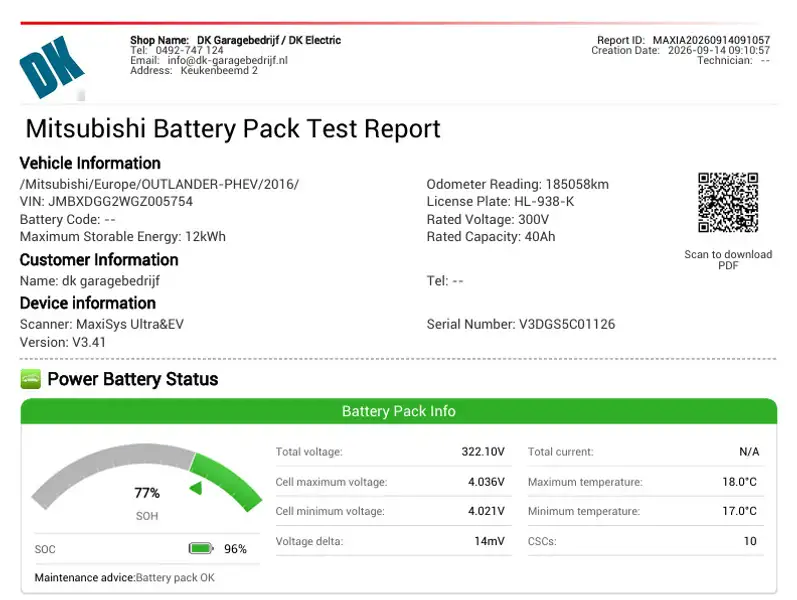Click the green section of the SOH arc
The image size is (797, 600).
click(x=227, y=478)
